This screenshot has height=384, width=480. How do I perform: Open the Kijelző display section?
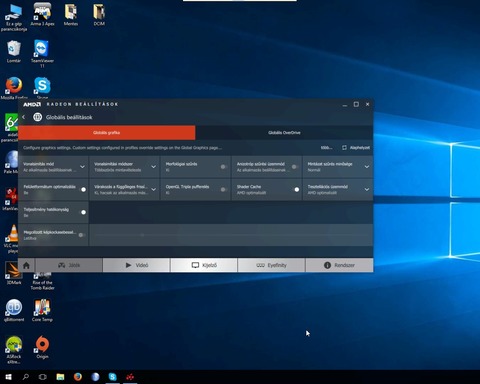coord(204,265)
